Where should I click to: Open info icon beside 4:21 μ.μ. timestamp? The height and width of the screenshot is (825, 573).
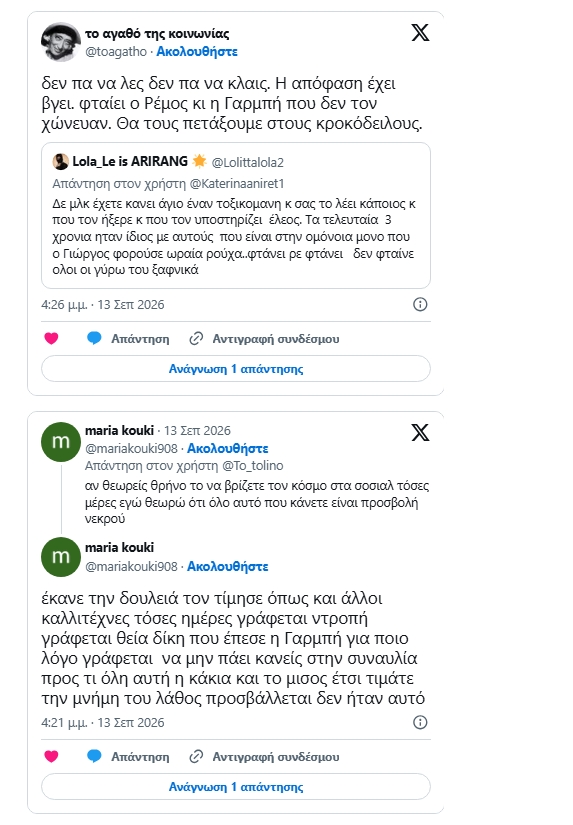coord(420,722)
